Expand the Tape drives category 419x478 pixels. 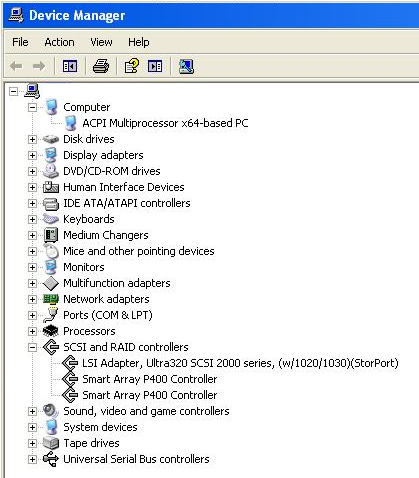[32, 443]
